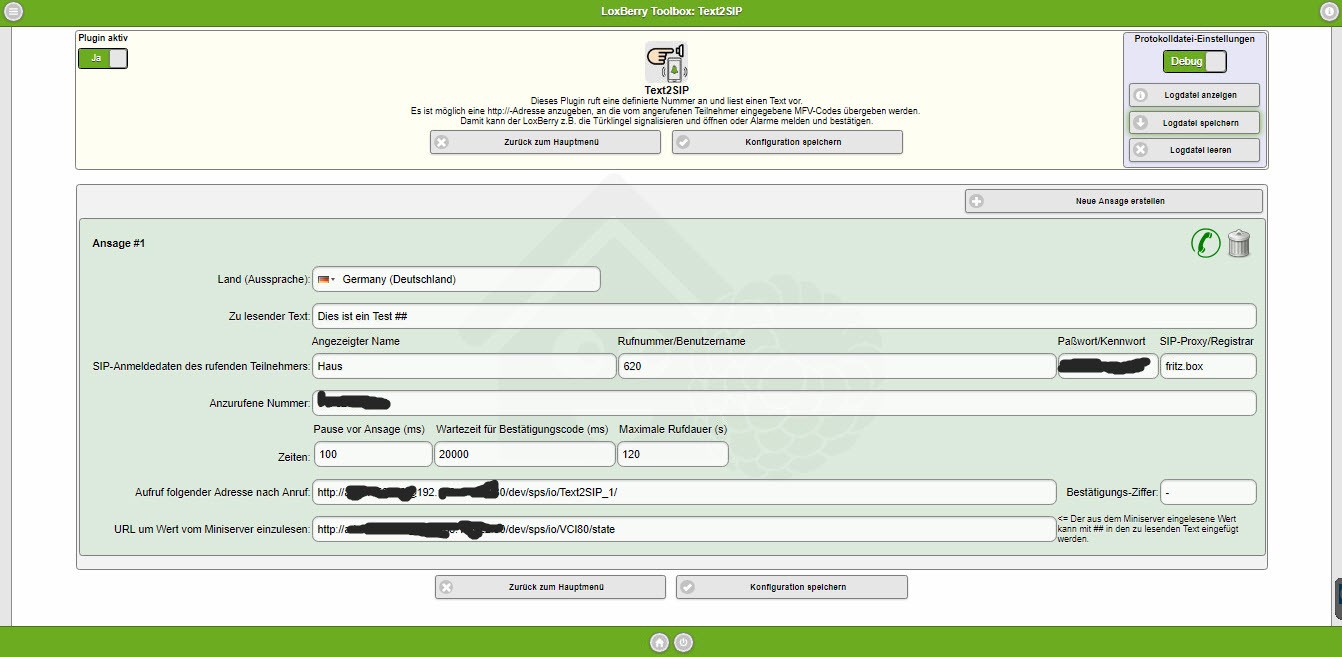The width and height of the screenshot is (1342, 657).
Task: Delete Ansage #1 with trash icon
Action: pos(1239,243)
